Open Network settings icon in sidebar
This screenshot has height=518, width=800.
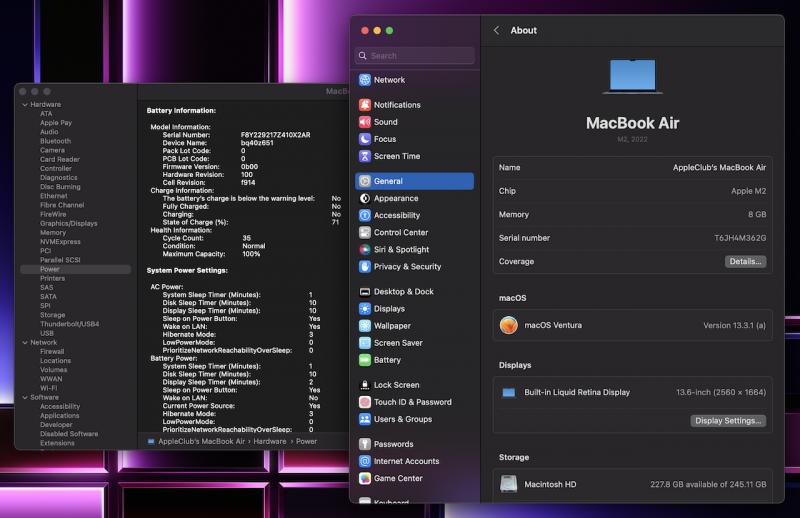pyautogui.click(x=365, y=80)
